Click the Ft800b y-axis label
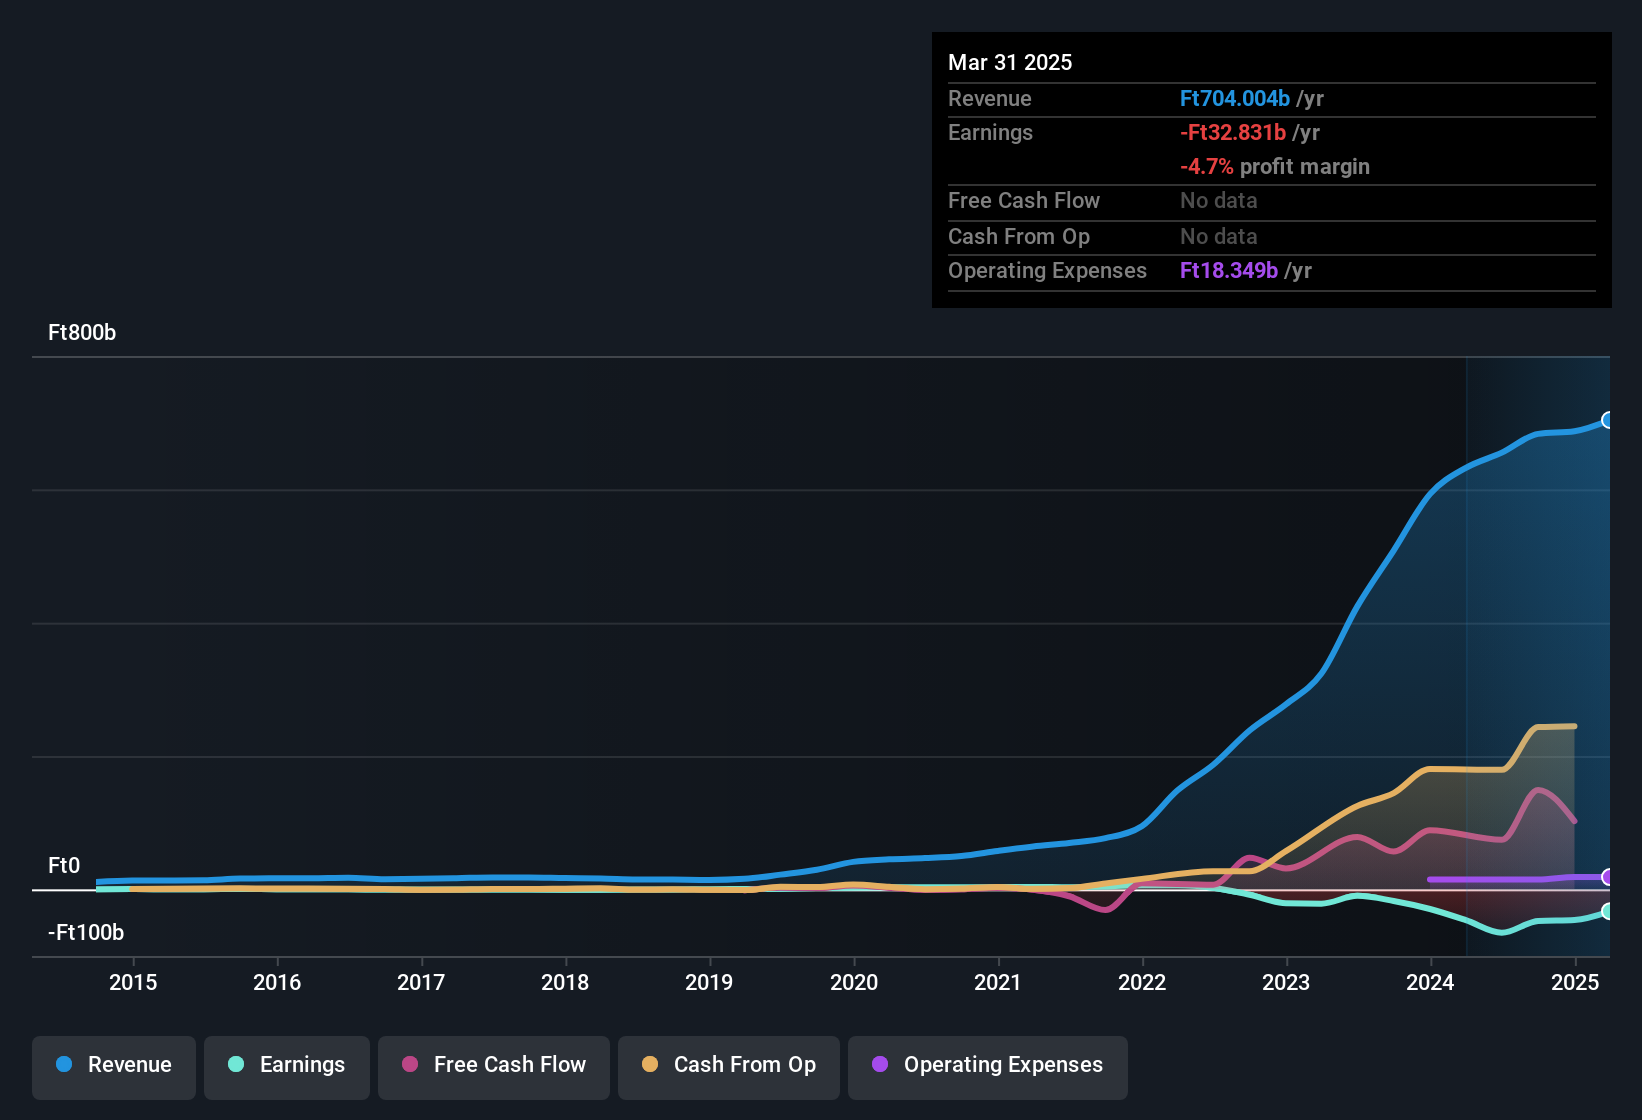 coord(82,333)
